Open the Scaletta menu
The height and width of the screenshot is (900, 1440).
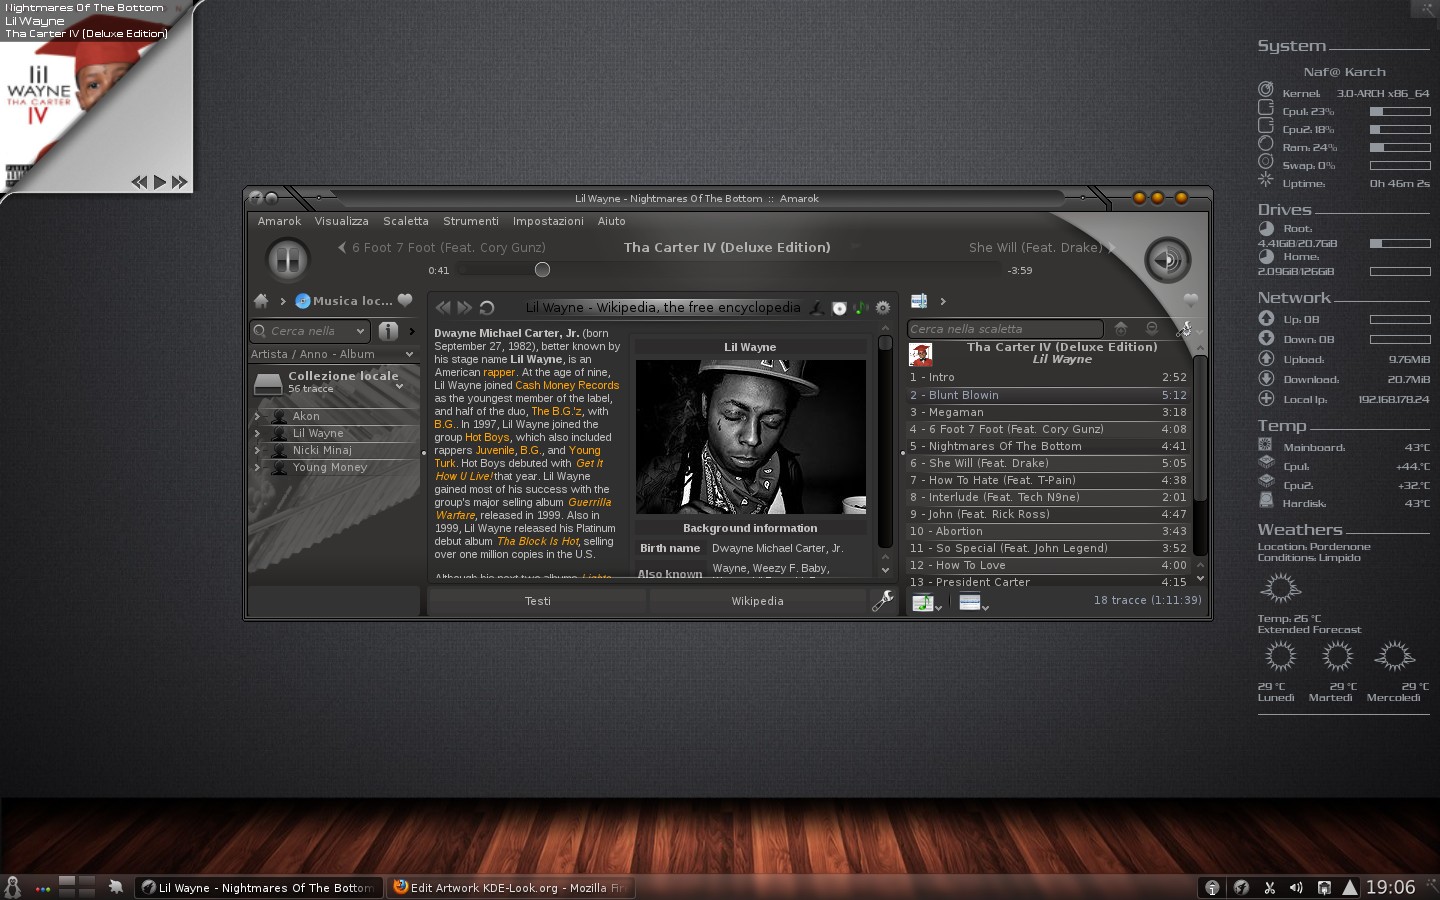point(405,221)
